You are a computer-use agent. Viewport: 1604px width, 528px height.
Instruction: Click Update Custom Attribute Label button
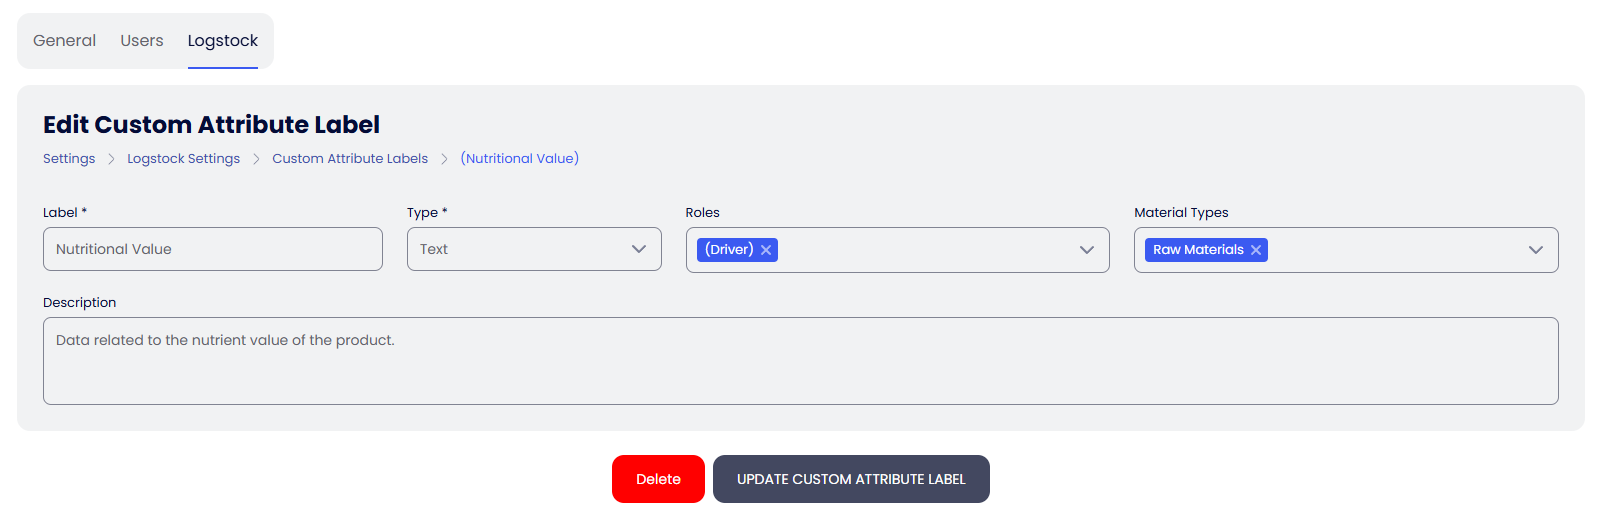pos(851,479)
